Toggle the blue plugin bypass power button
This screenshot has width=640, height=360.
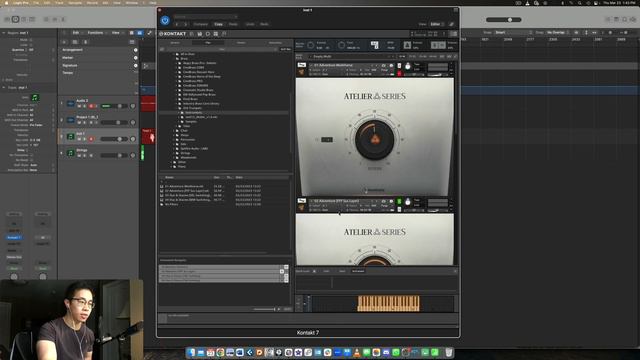coord(165,20)
